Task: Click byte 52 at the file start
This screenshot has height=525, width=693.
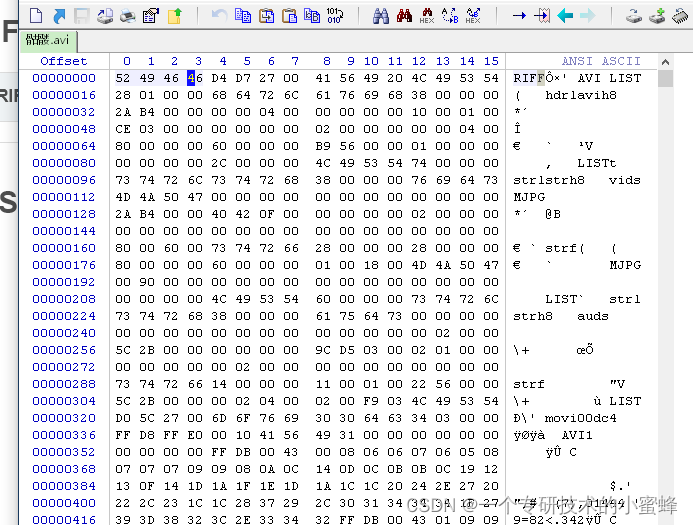Action: pyautogui.click(x=123, y=78)
